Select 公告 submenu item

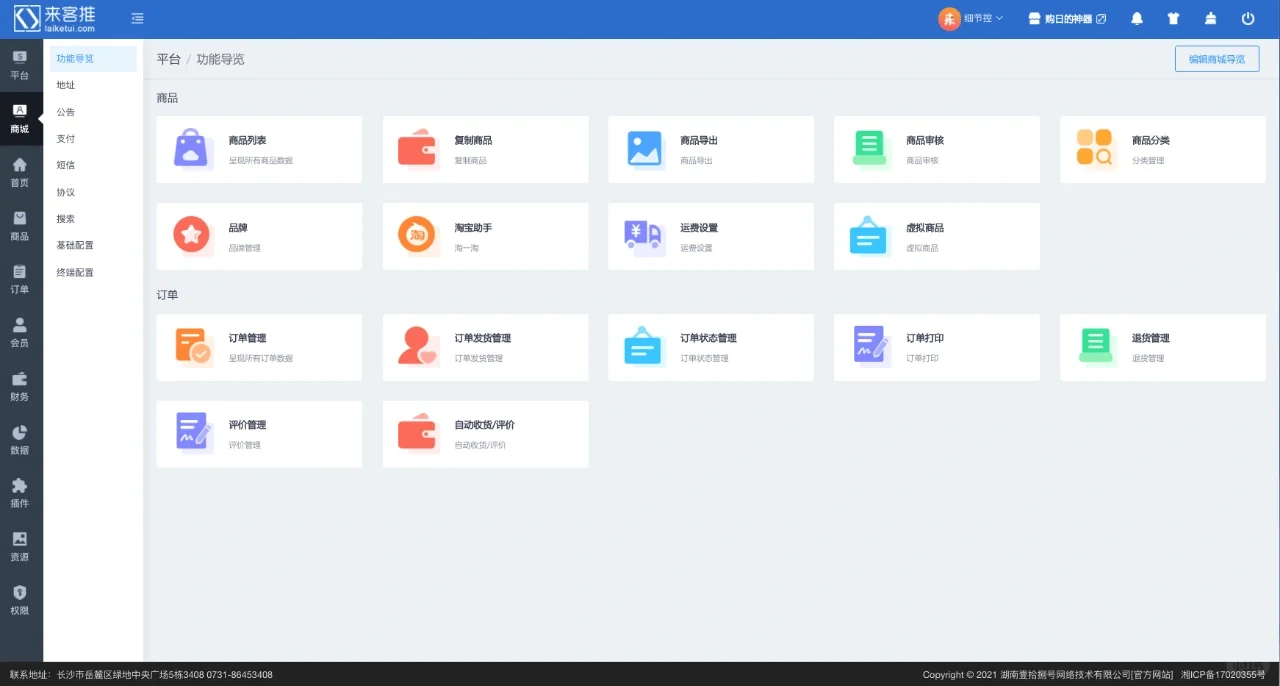pos(93,112)
